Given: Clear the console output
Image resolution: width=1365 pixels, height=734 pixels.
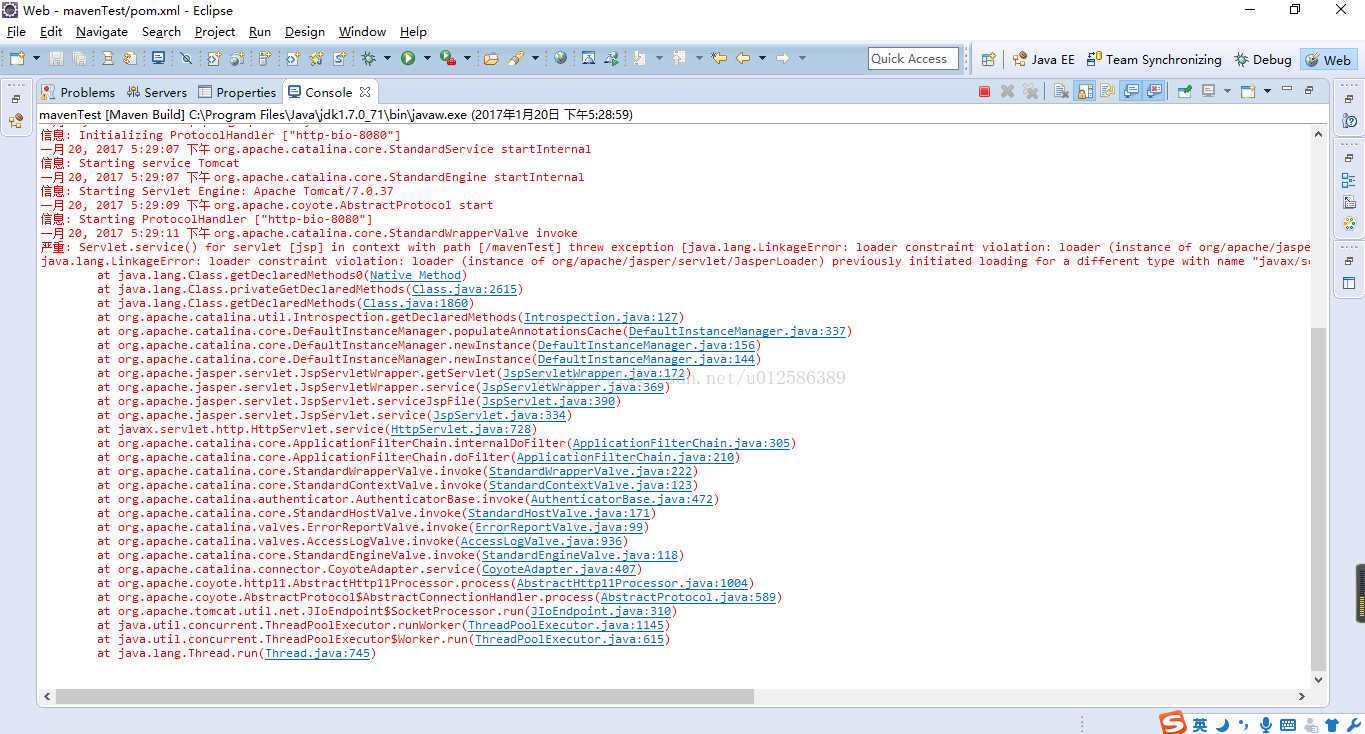Looking at the screenshot, I should pyautogui.click(x=1060, y=91).
